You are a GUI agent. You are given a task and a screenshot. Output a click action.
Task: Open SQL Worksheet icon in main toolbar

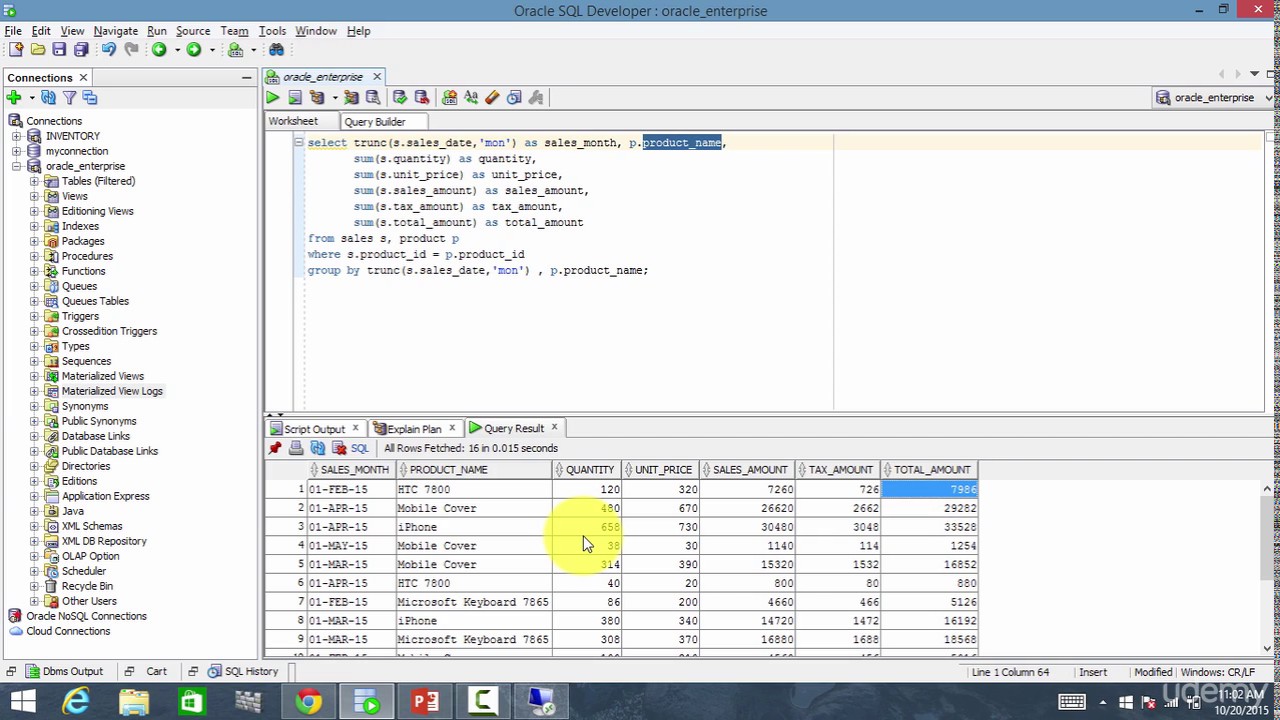236,49
